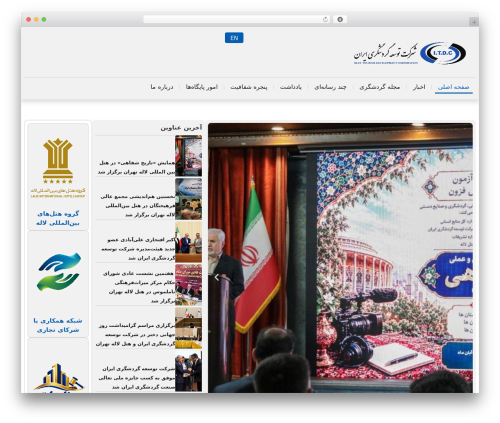
Task: Open the headline about دکتر افتخاری علی‌آبادی
Action: point(138,249)
